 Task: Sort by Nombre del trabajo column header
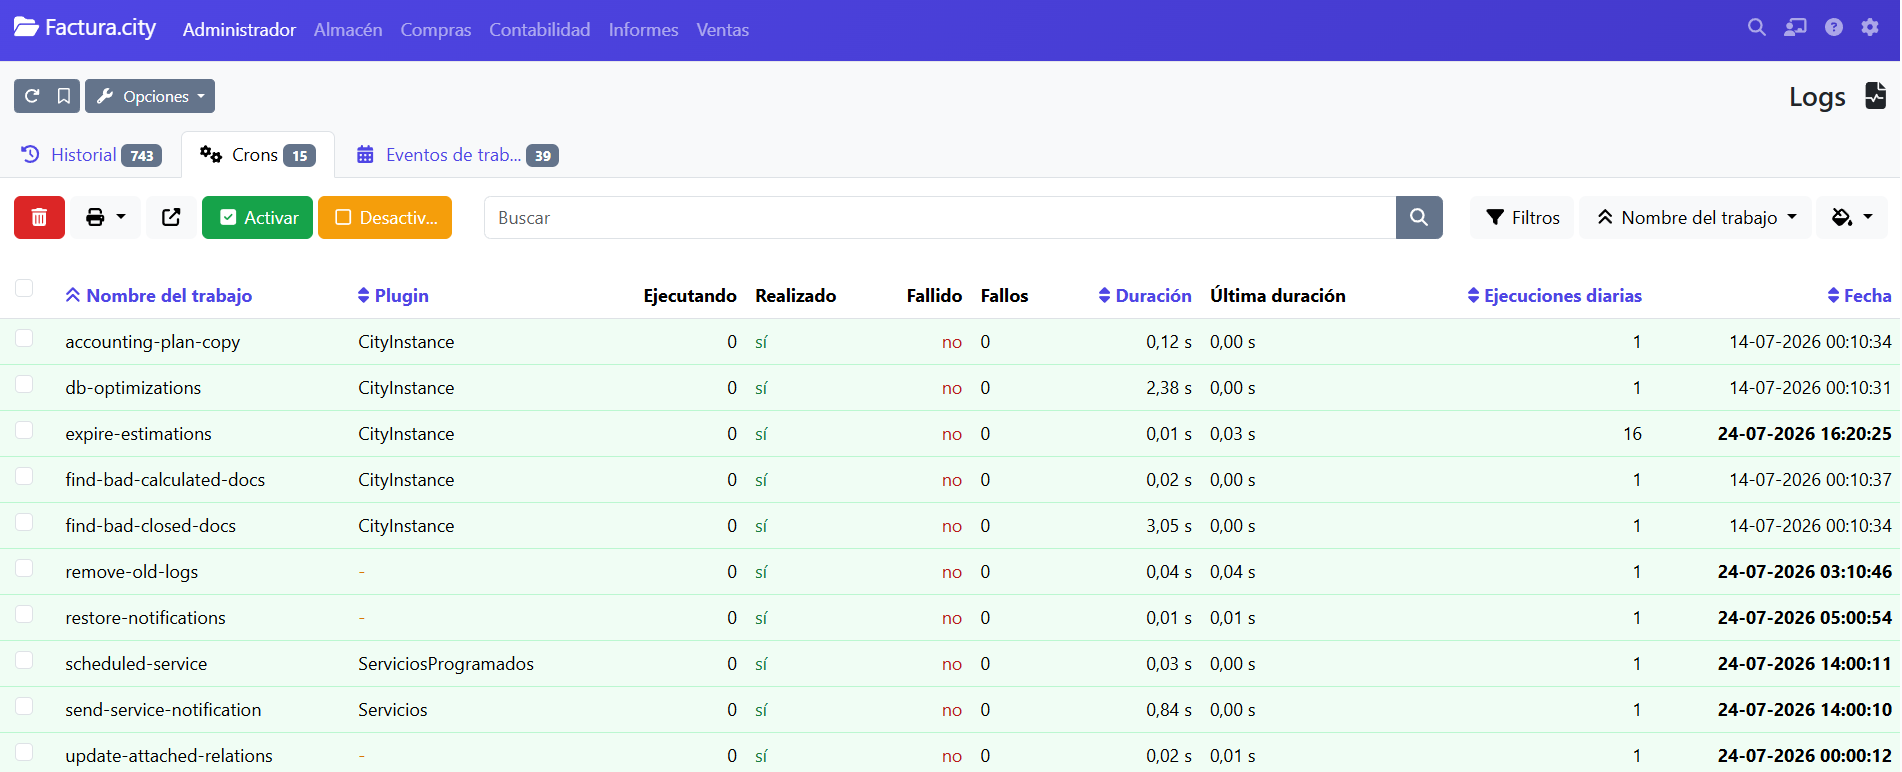pos(159,295)
